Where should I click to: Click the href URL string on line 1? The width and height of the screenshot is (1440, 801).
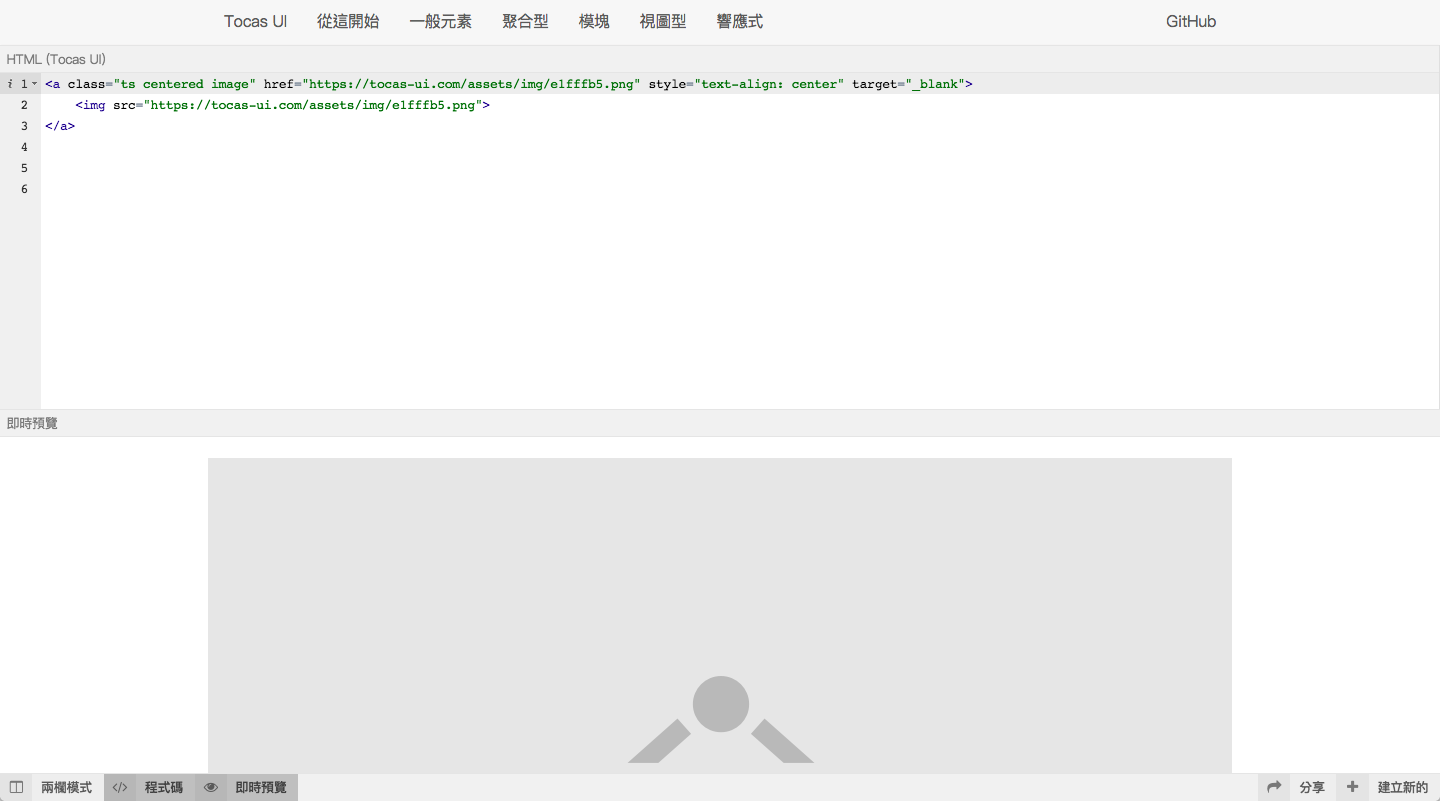point(471,84)
